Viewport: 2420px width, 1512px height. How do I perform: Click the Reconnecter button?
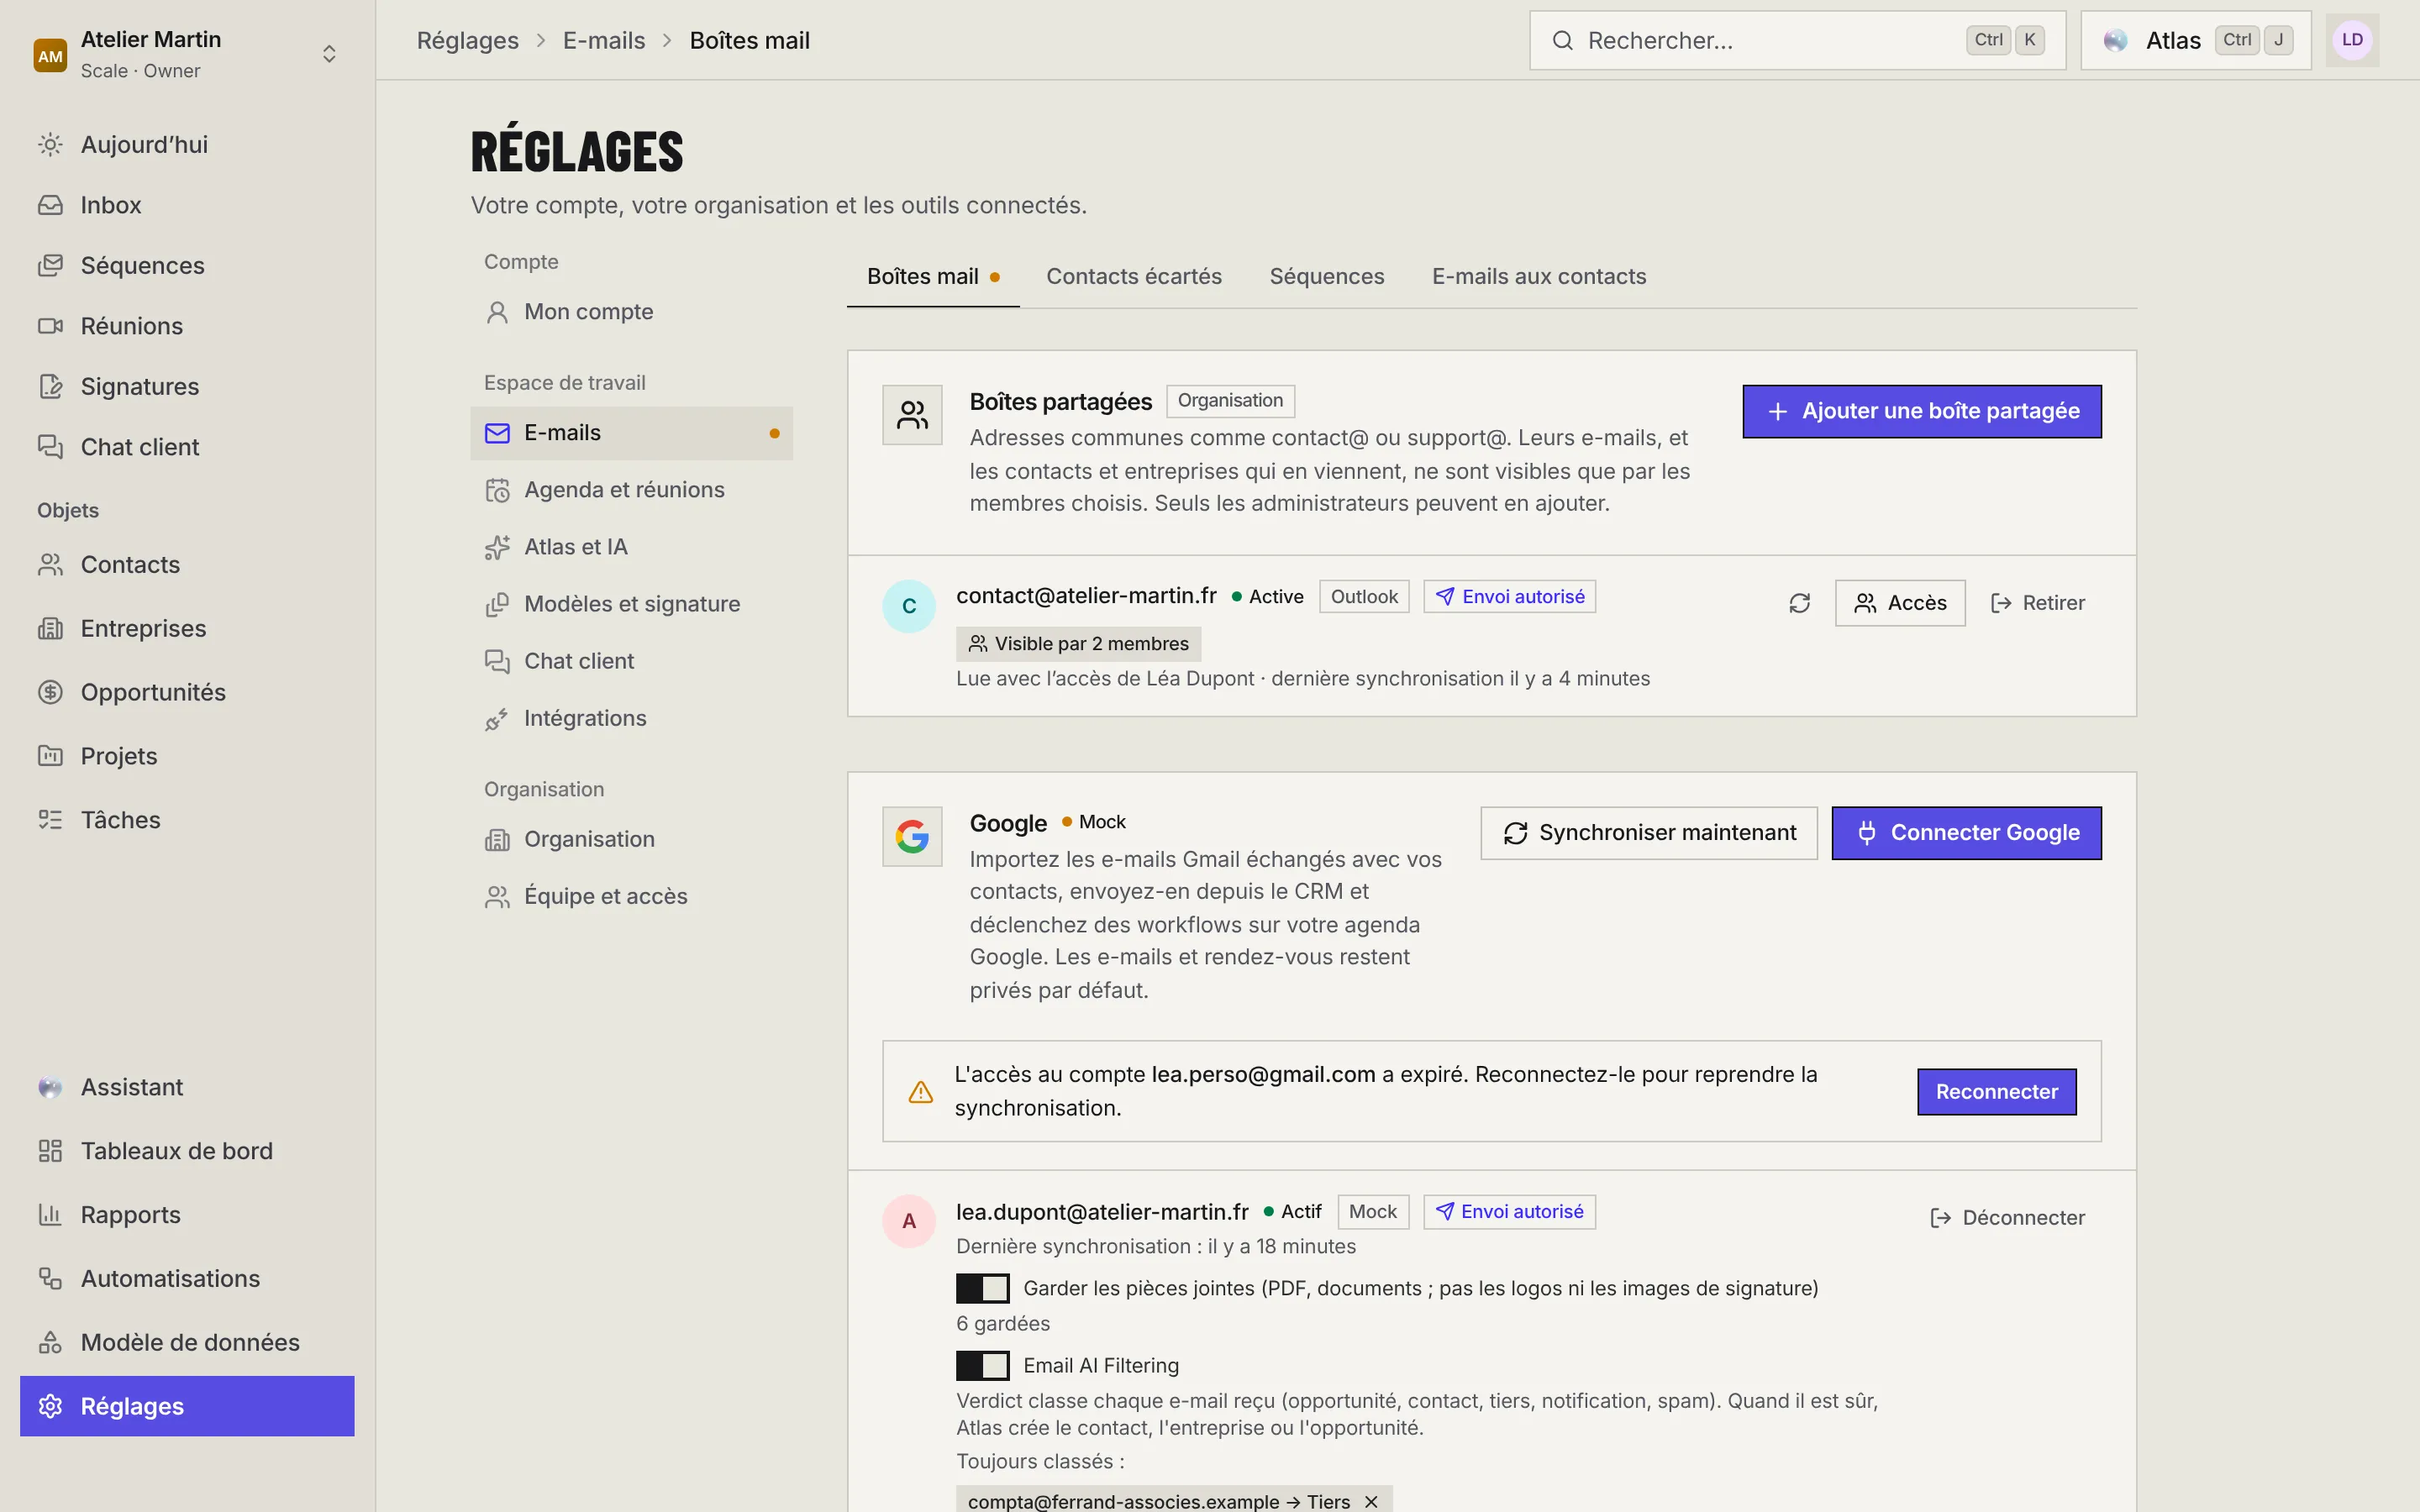tap(1996, 1092)
